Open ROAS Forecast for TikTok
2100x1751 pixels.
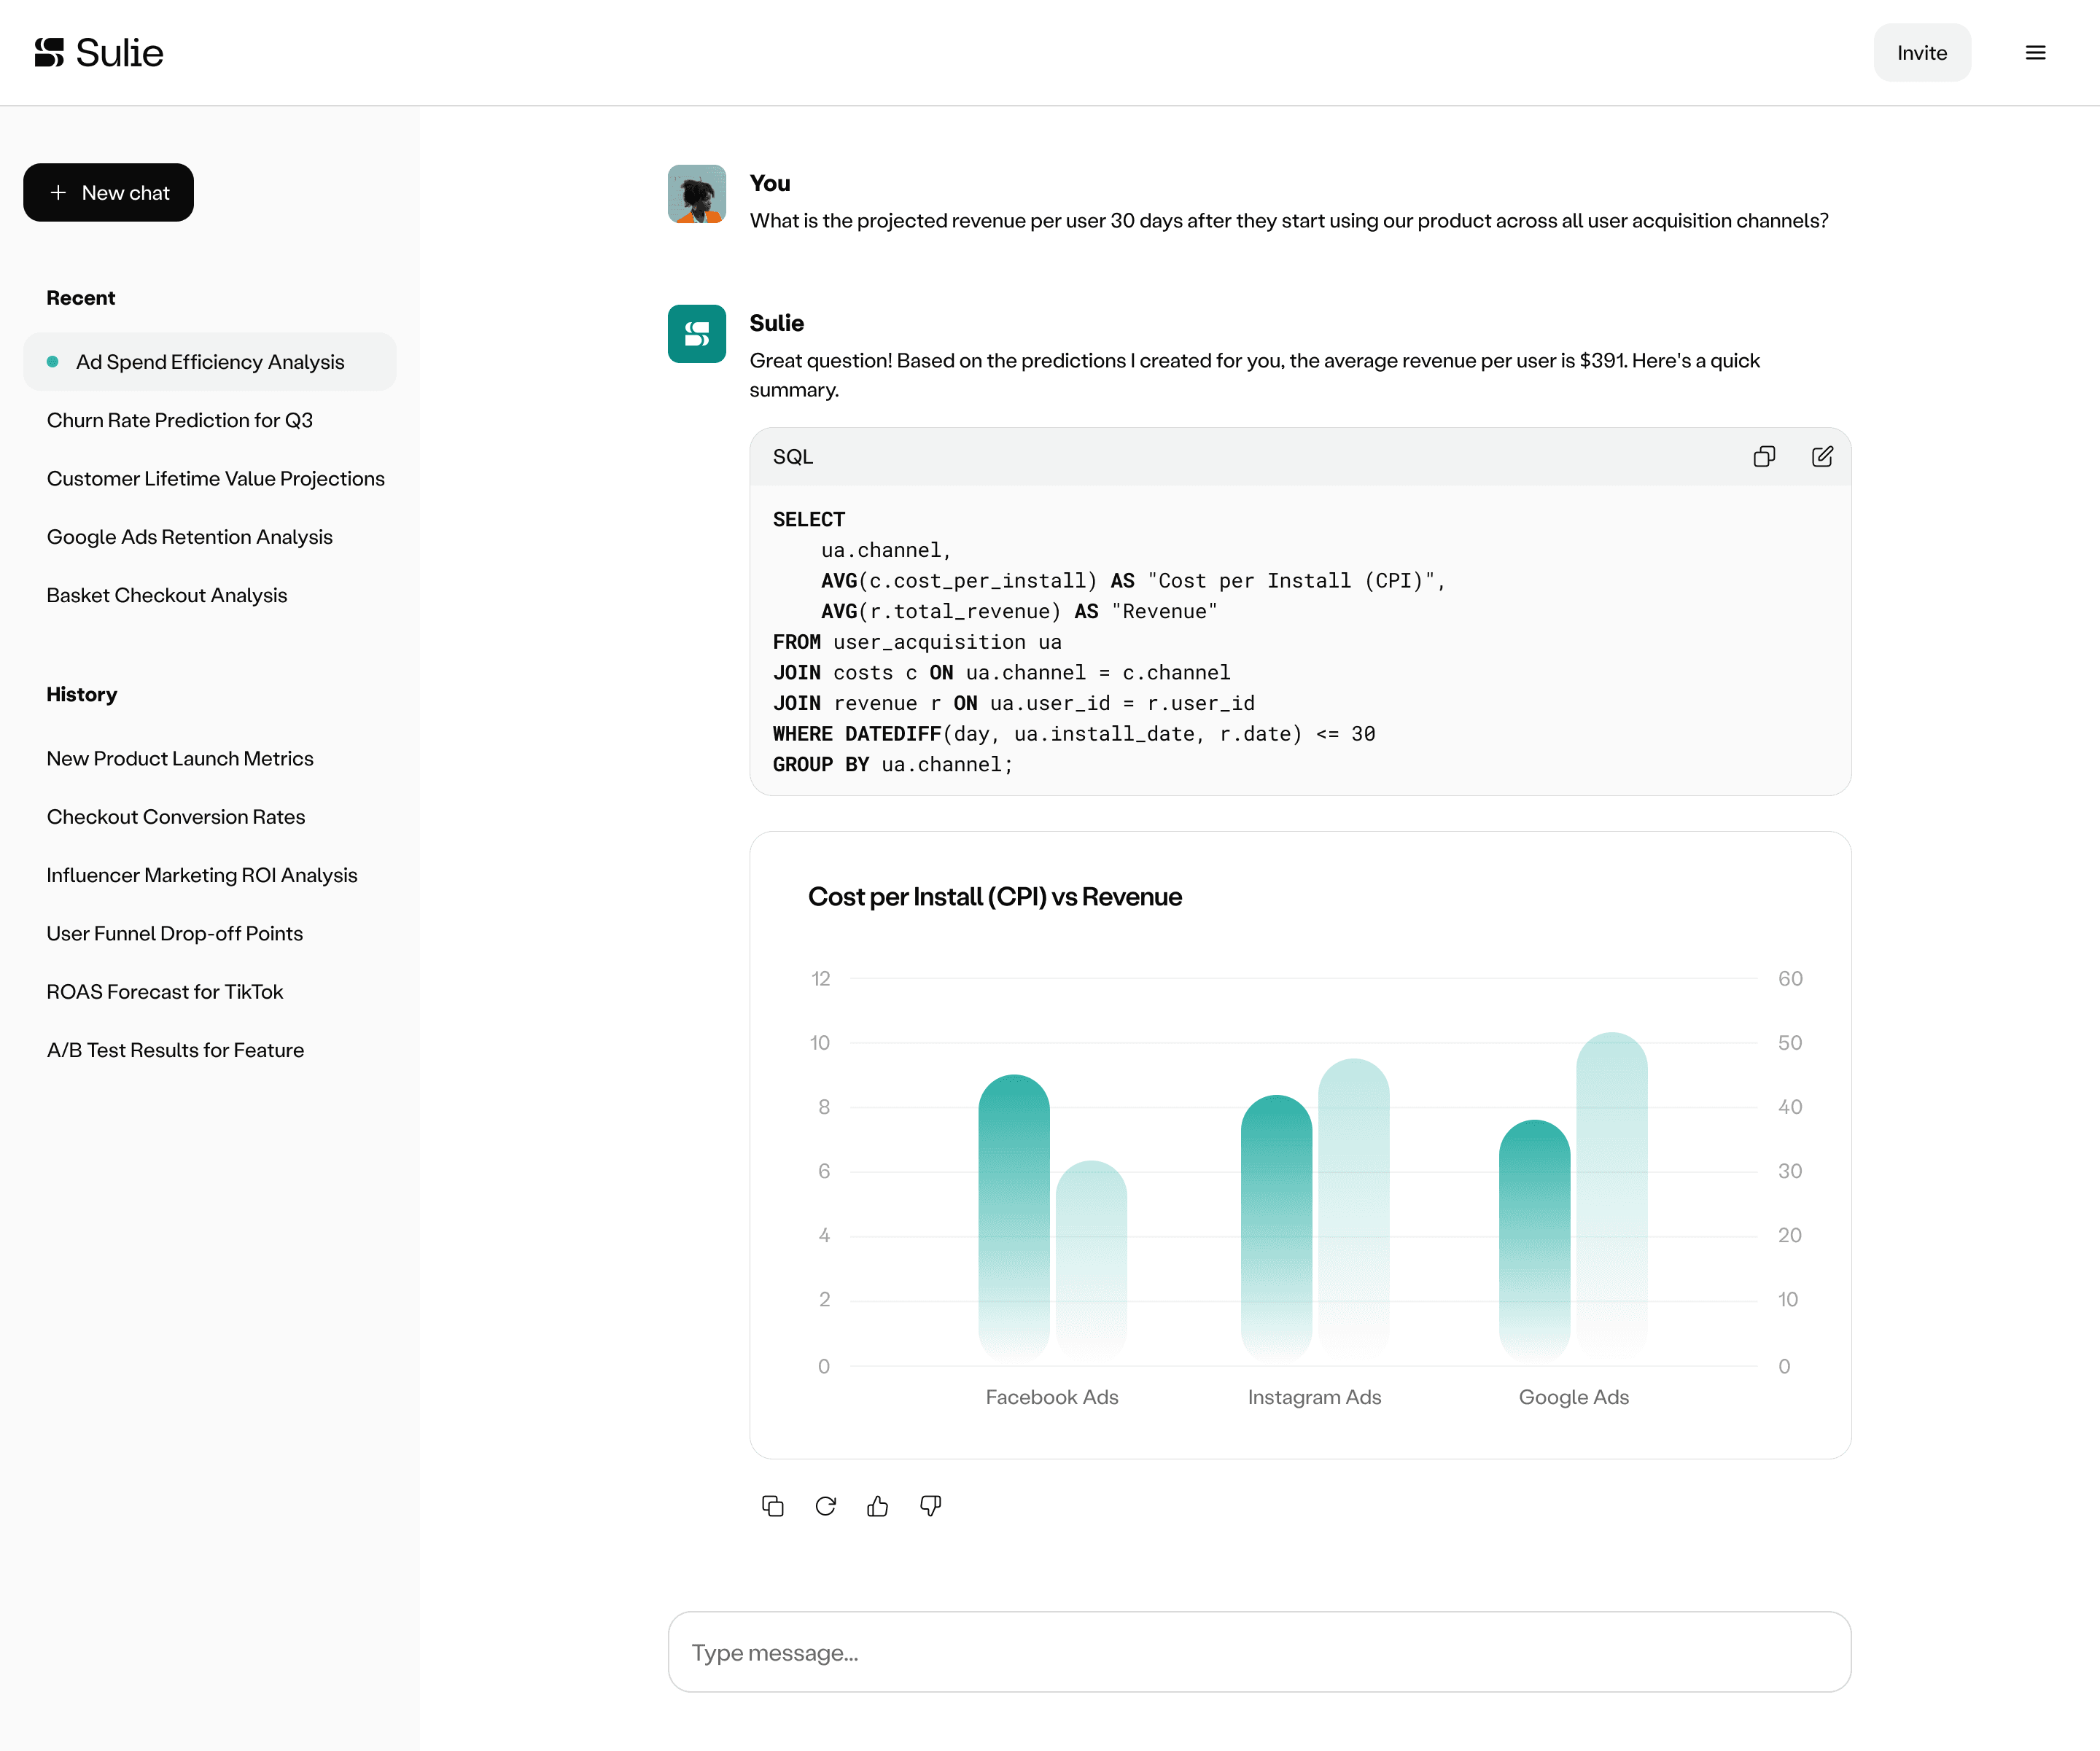tap(165, 992)
